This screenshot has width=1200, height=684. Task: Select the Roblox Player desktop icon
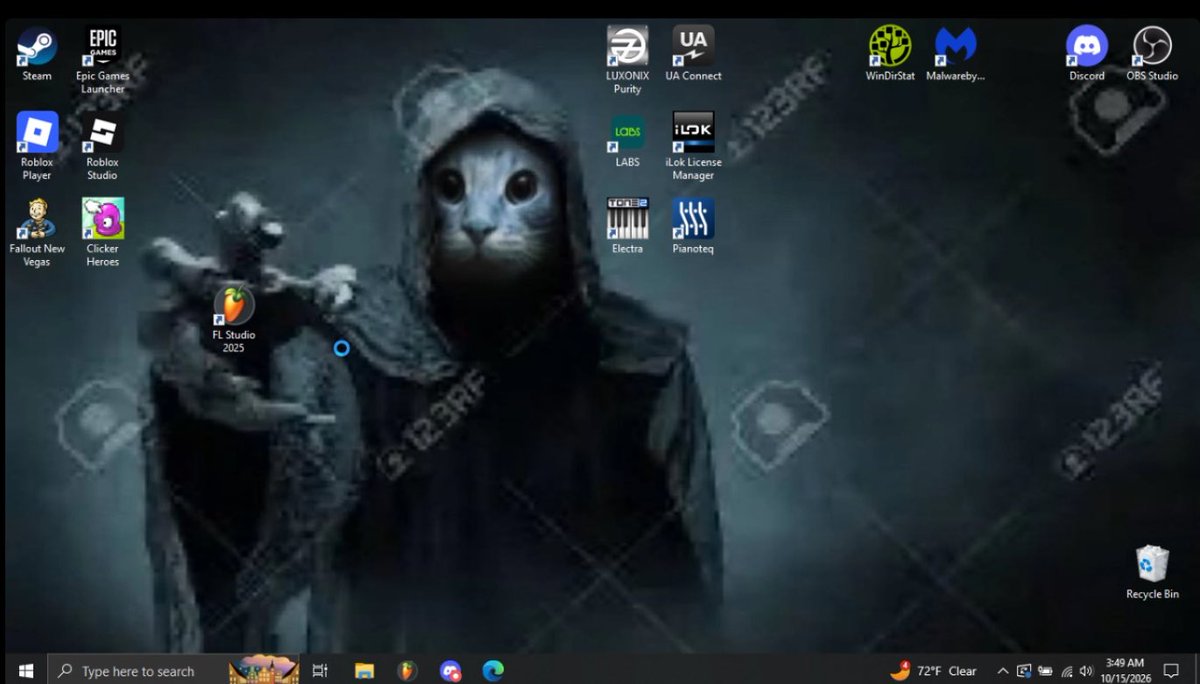[x=37, y=146]
